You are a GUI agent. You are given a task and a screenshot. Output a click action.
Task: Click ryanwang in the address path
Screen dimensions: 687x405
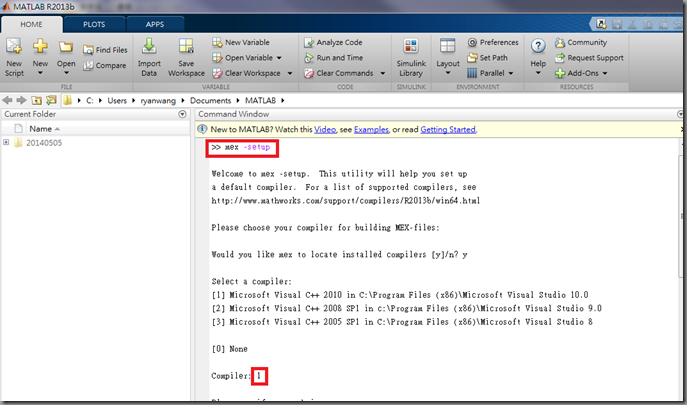tap(158, 101)
